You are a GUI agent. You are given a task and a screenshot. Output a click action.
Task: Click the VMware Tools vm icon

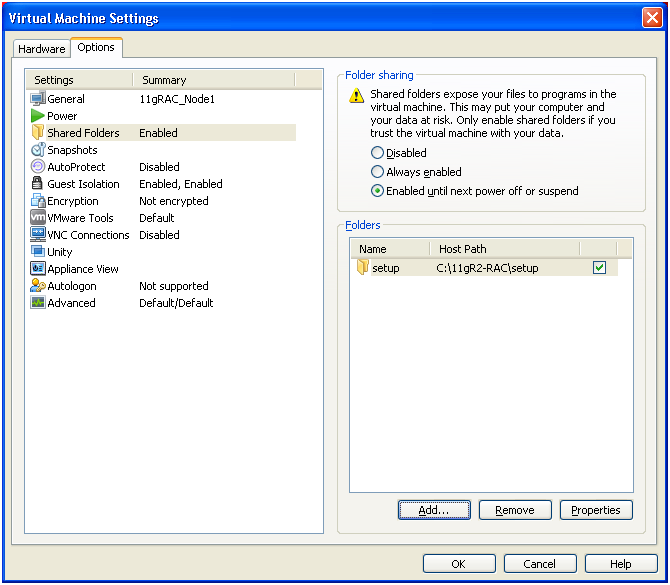[38, 218]
